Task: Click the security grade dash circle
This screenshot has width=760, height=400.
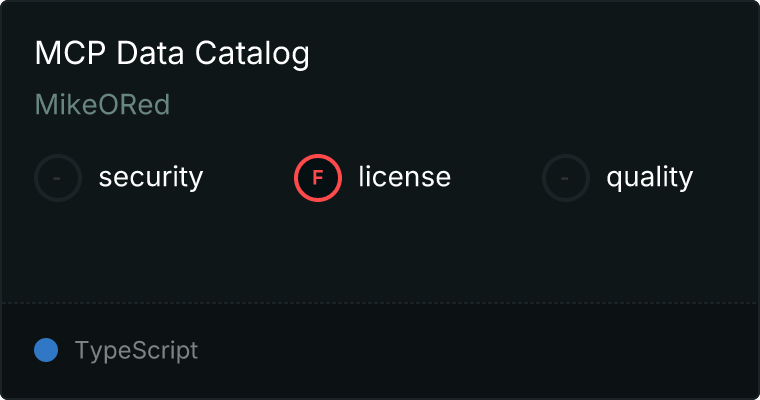Action: click(58, 178)
